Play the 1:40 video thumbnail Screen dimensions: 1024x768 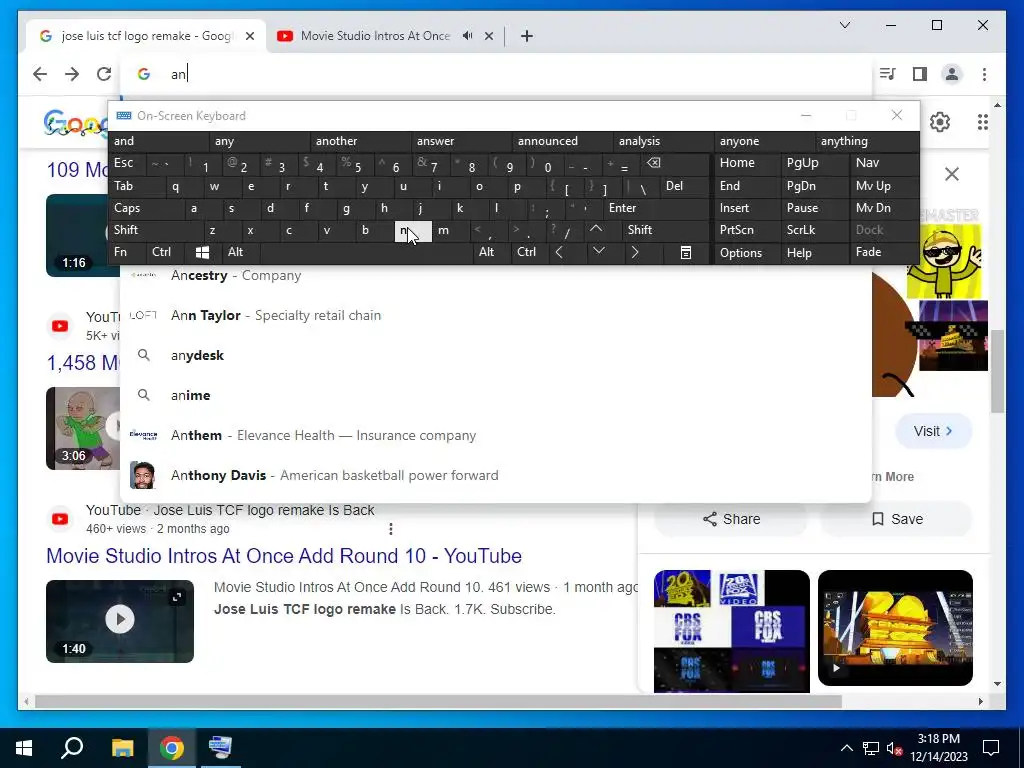pos(120,620)
